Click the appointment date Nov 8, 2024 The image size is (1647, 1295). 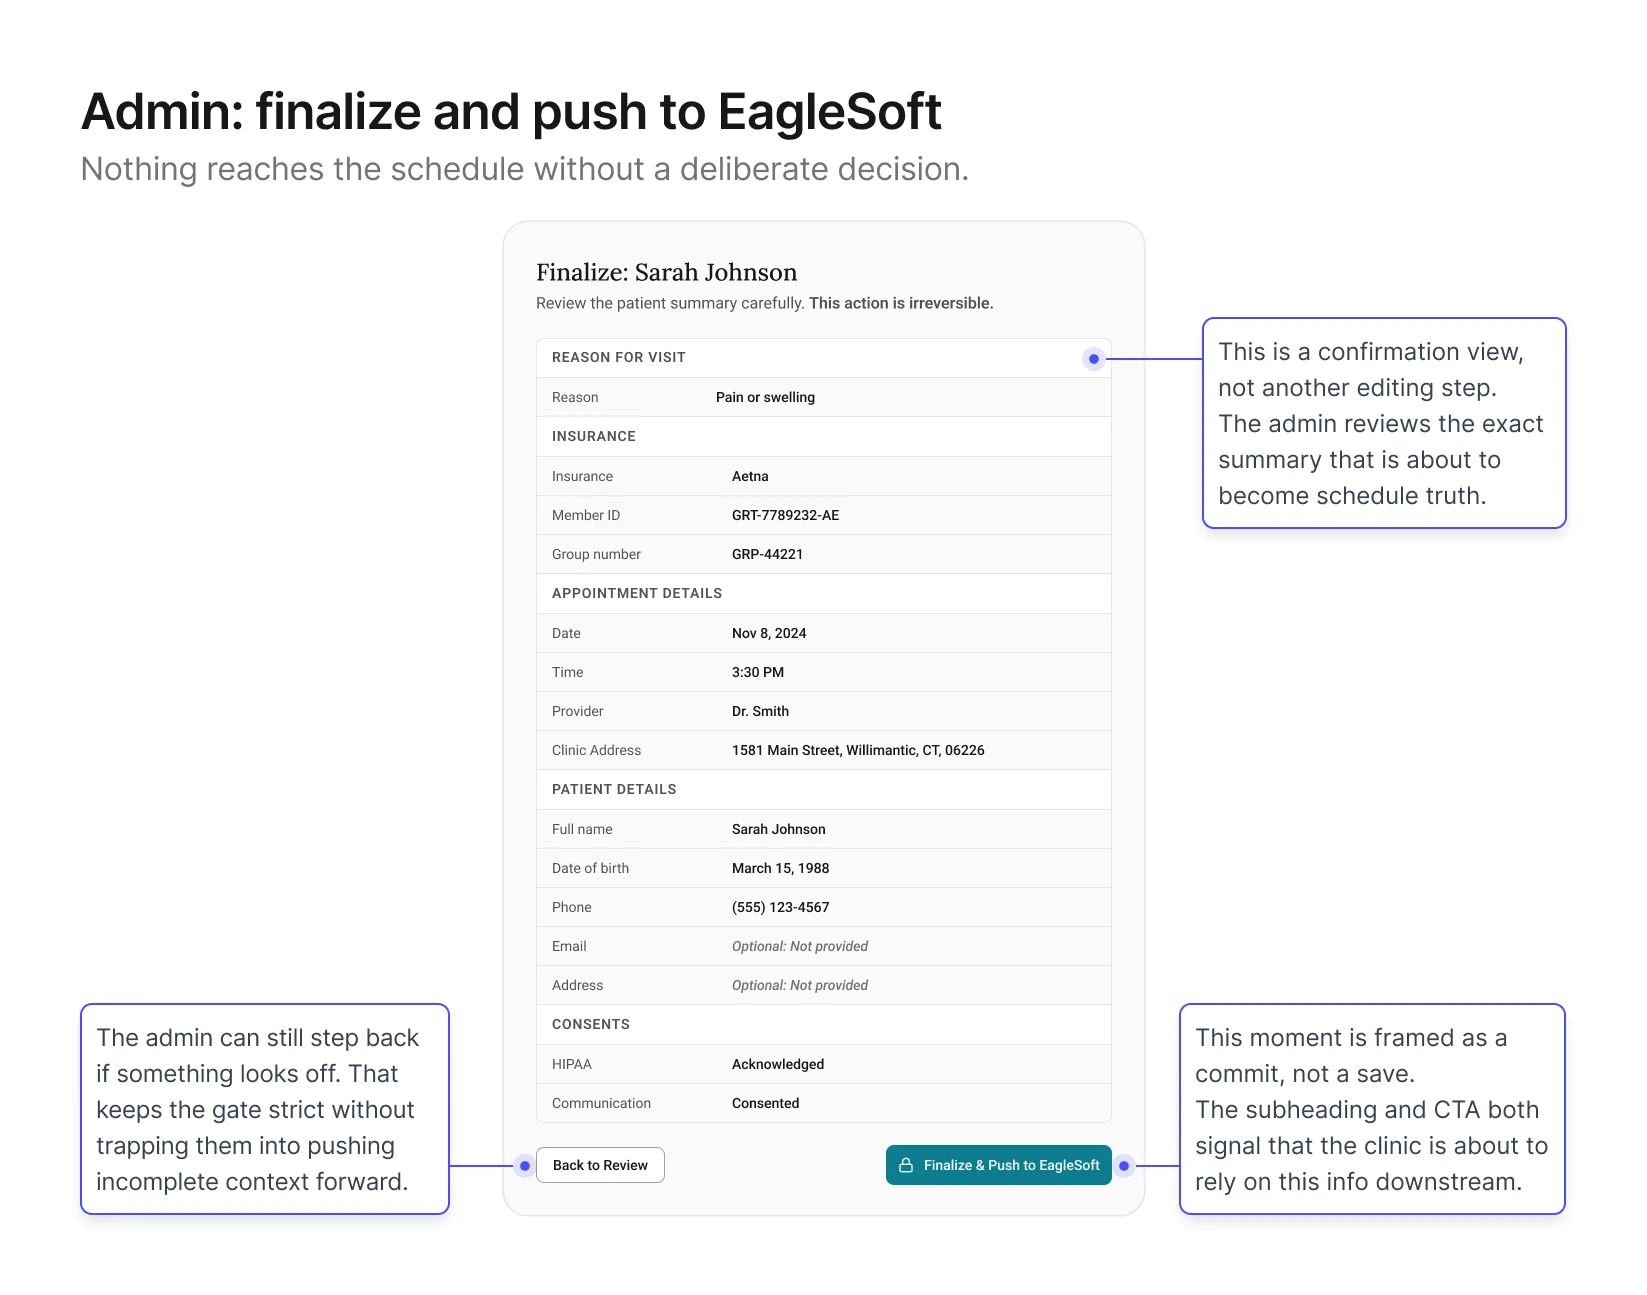pyautogui.click(x=768, y=634)
